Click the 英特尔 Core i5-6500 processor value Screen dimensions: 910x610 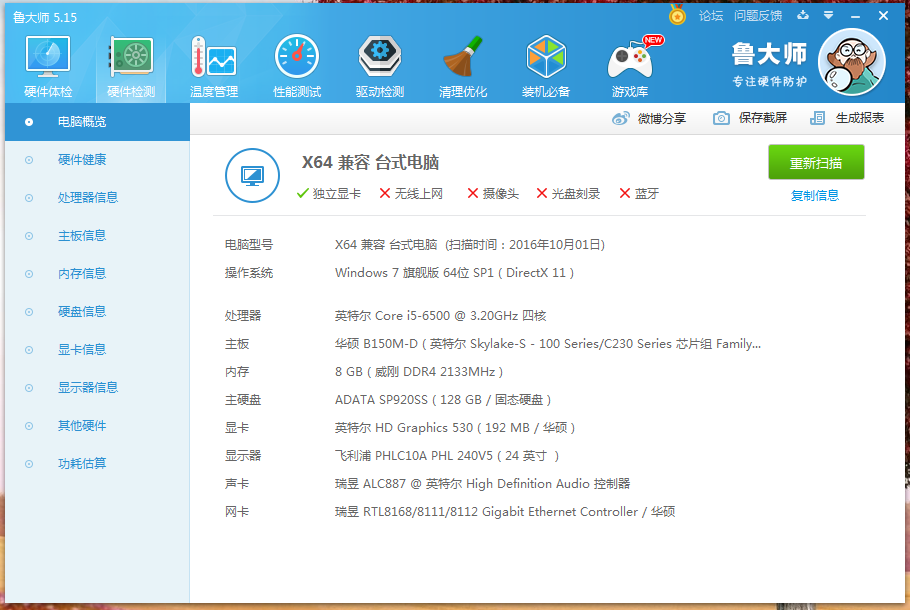coord(440,316)
